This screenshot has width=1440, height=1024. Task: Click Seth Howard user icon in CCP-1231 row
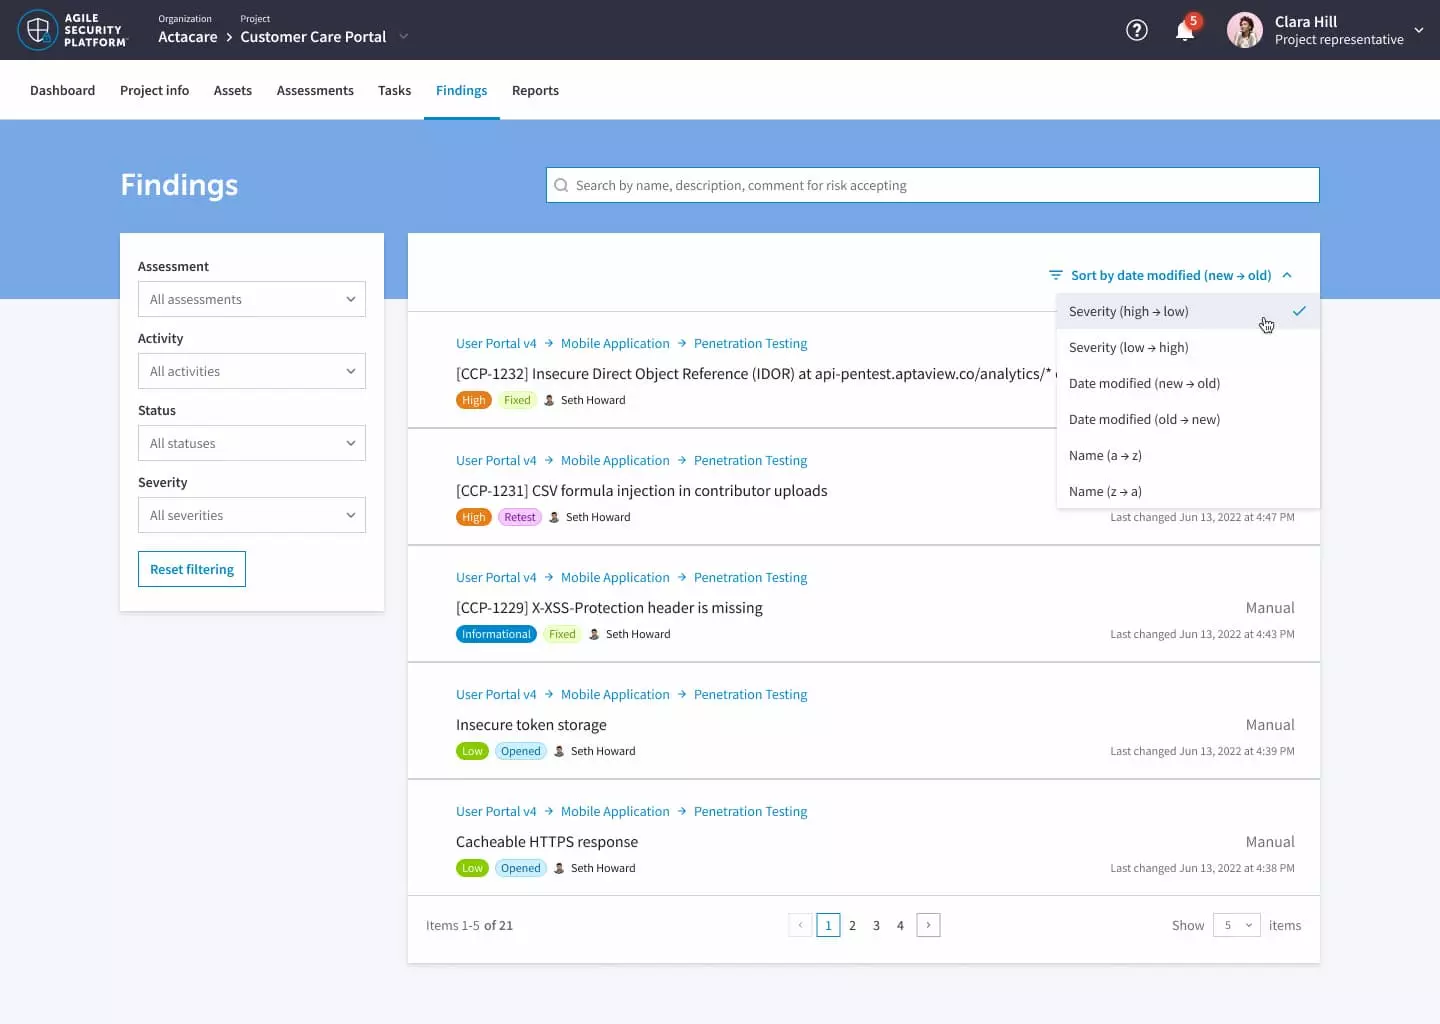(554, 517)
